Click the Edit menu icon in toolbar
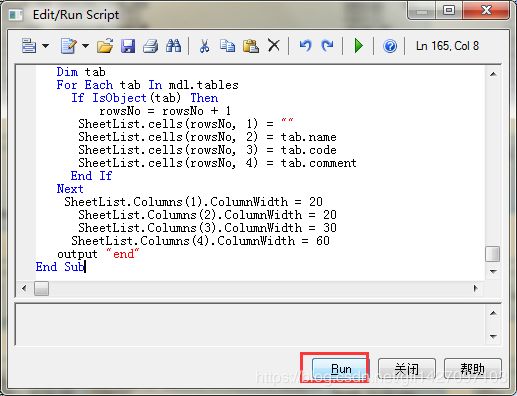 tap(29, 46)
